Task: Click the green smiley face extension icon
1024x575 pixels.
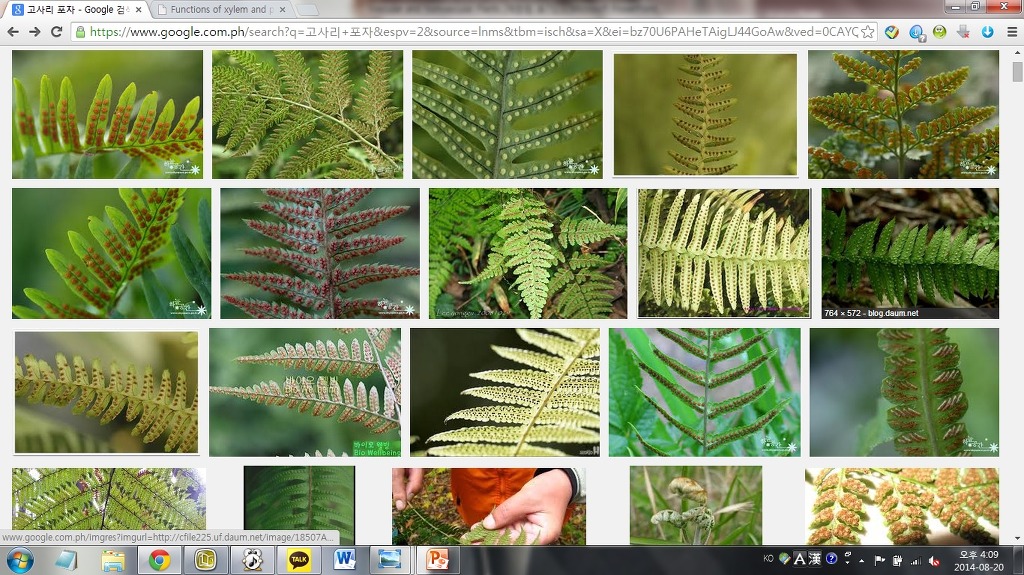Action: (939, 31)
